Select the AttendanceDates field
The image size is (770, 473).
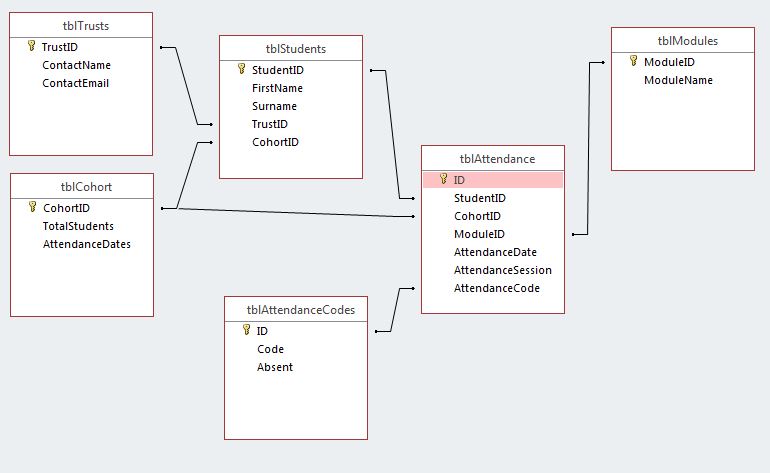(x=87, y=244)
